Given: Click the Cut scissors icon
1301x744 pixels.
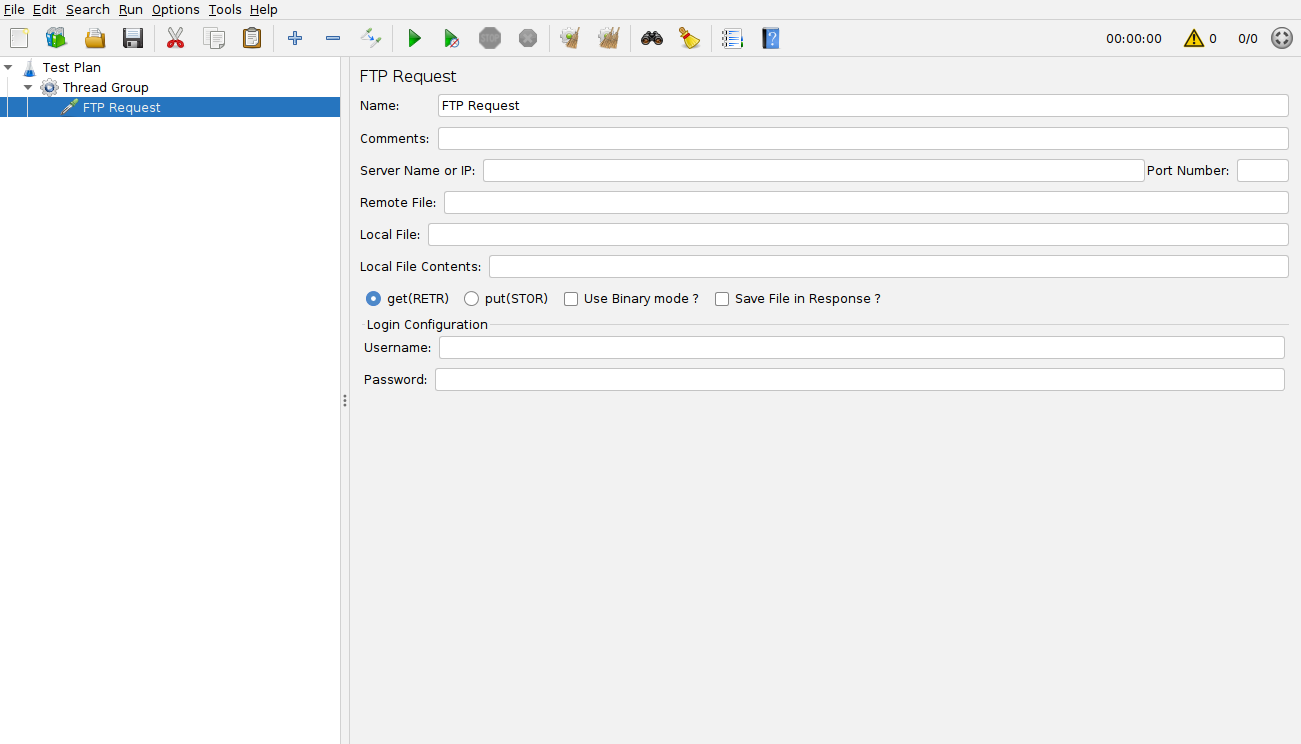Looking at the screenshot, I should 175,38.
